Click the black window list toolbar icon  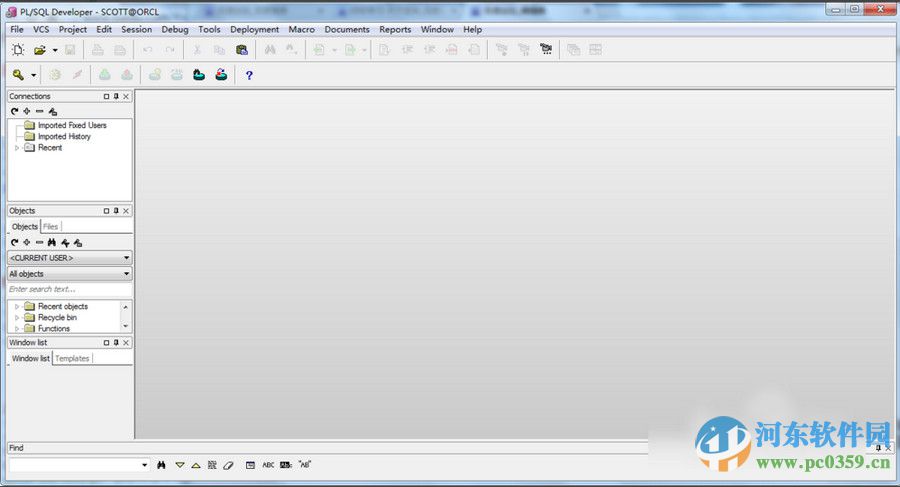546,50
